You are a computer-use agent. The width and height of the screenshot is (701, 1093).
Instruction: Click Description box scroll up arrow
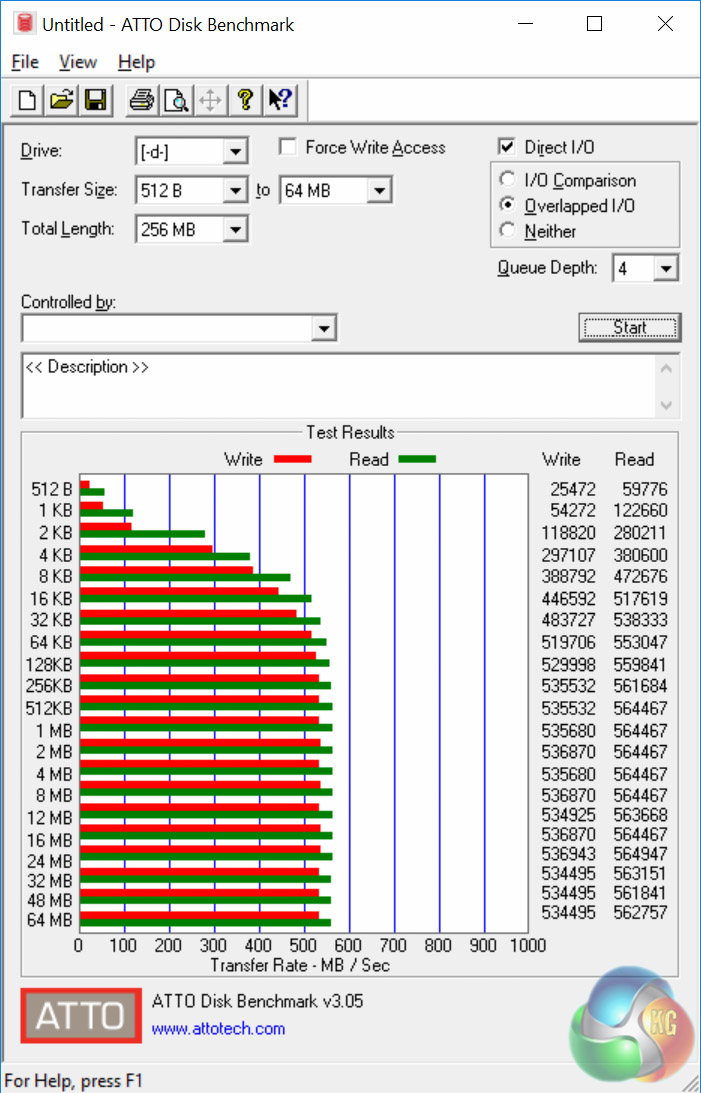(666, 369)
